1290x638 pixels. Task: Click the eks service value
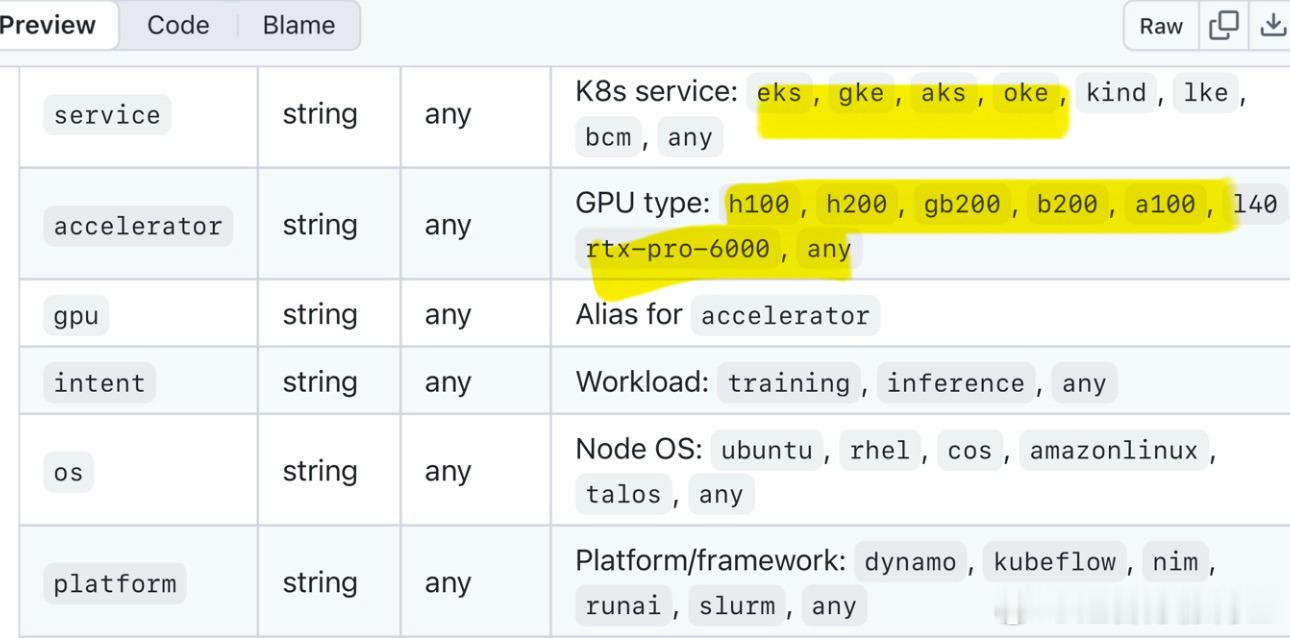tap(779, 93)
